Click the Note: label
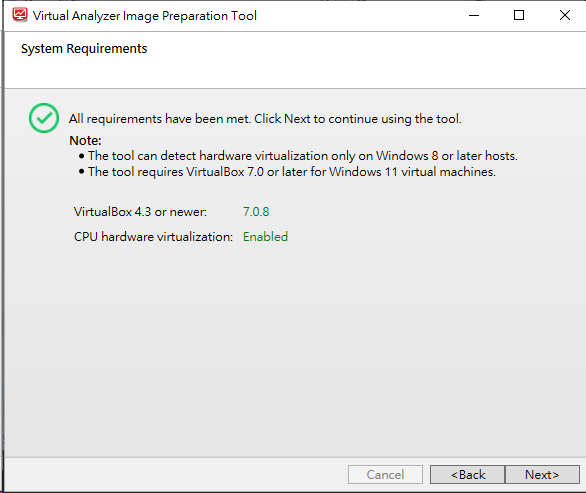The image size is (586, 493). coord(85,141)
